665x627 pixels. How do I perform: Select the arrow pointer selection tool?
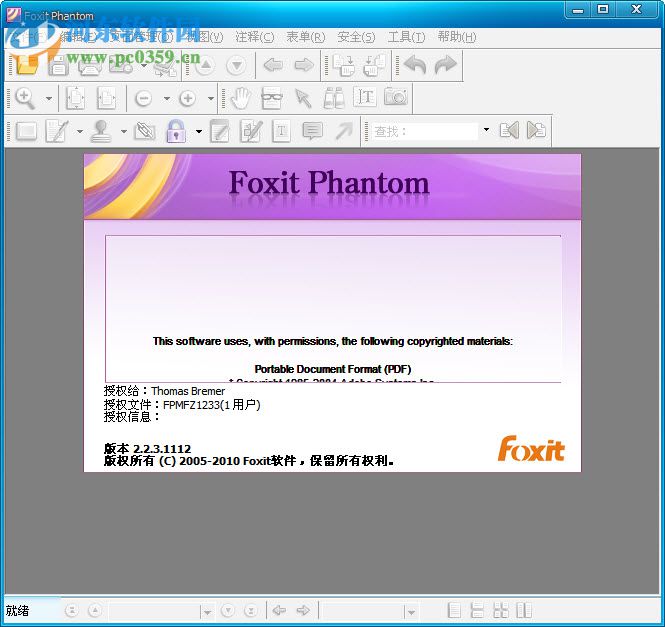click(303, 98)
